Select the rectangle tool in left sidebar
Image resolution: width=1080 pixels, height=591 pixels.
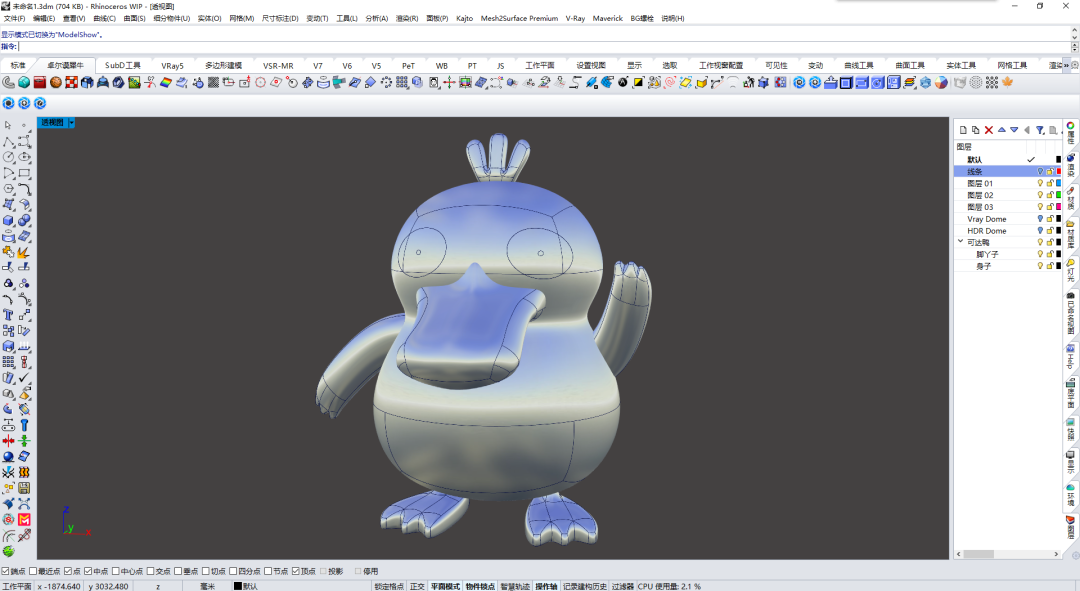pos(24,173)
